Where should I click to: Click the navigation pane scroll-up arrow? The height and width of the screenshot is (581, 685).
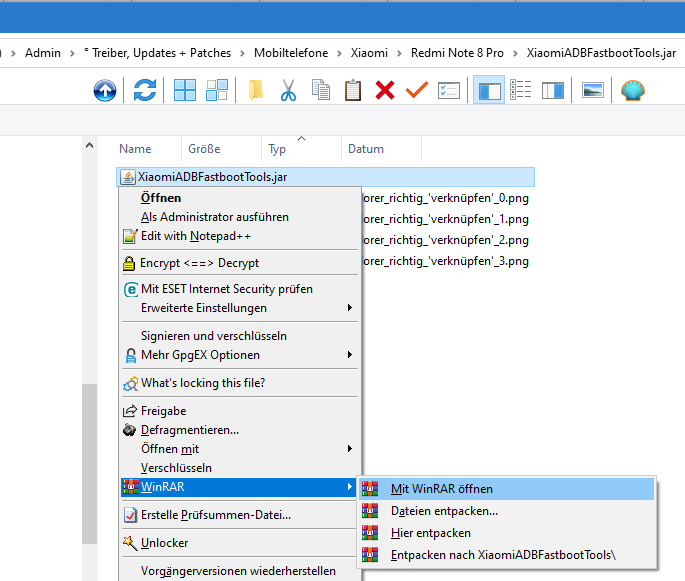90,145
